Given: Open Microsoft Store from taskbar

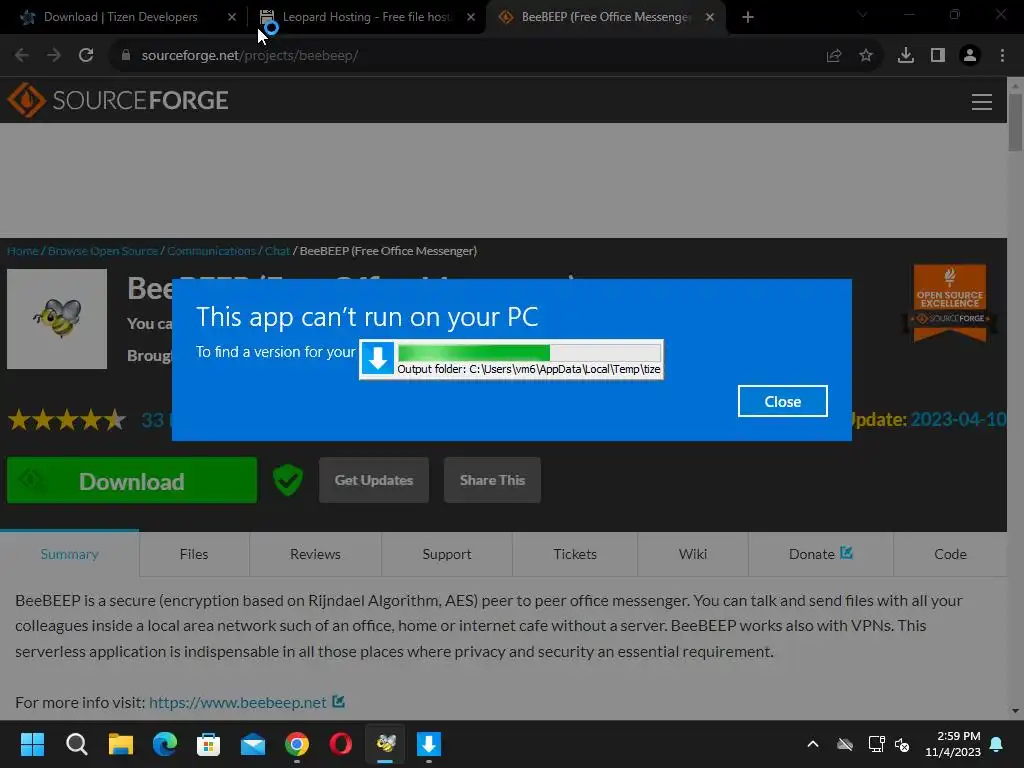Looking at the screenshot, I should point(208,744).
